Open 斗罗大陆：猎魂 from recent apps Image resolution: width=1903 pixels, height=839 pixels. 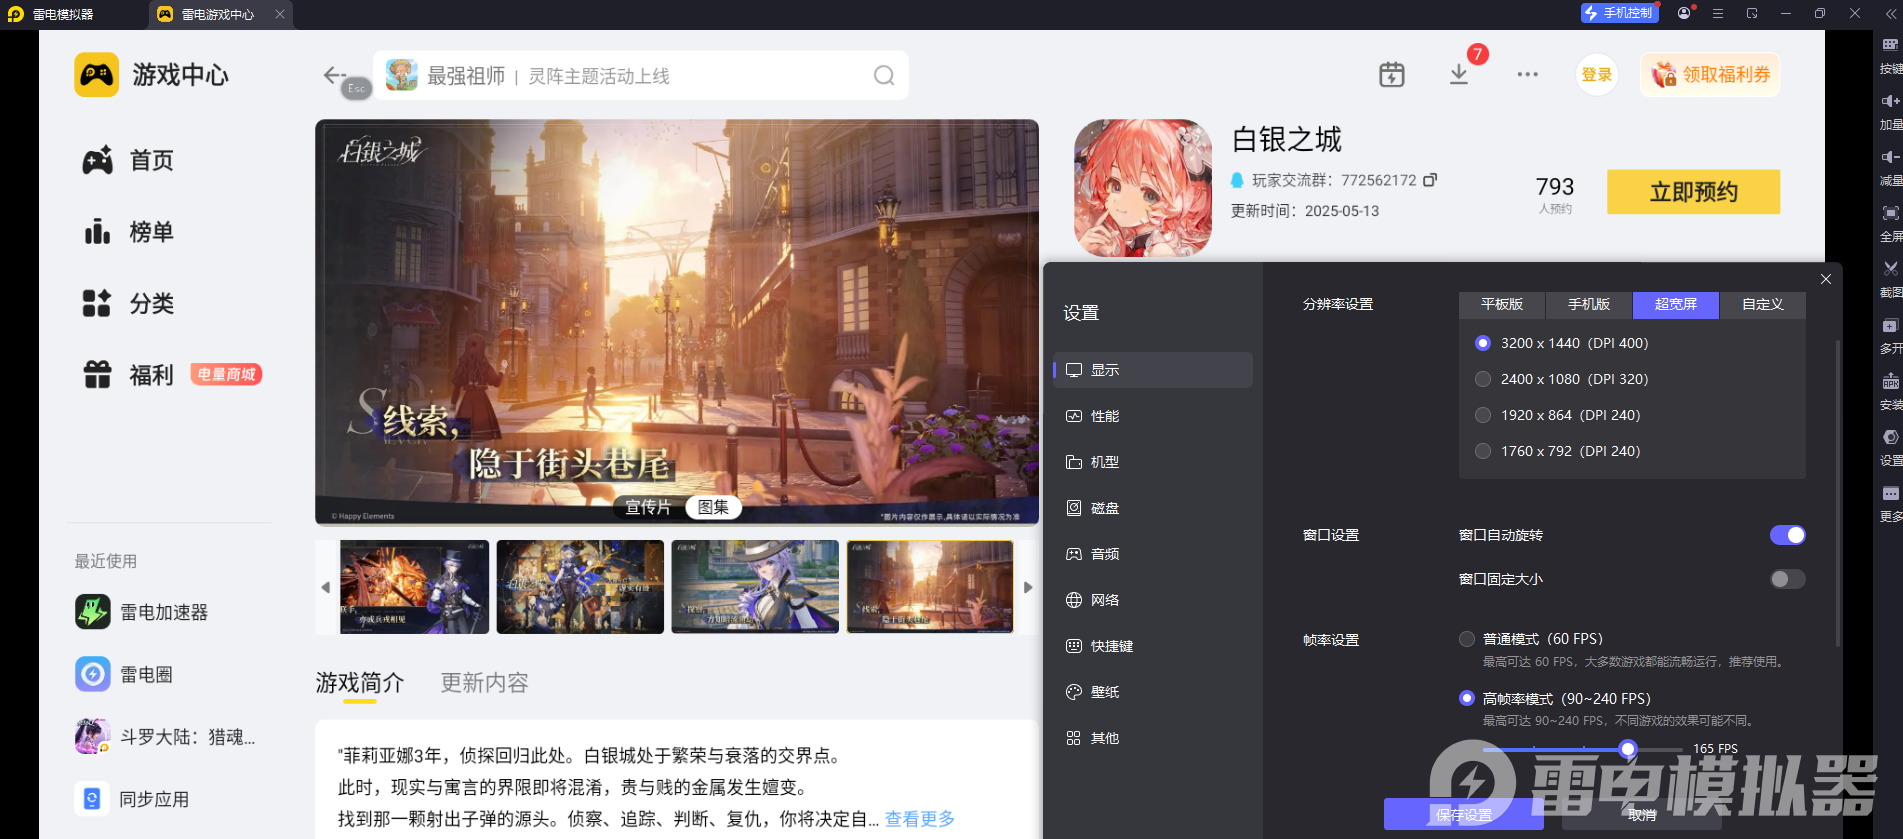(165, 737)
